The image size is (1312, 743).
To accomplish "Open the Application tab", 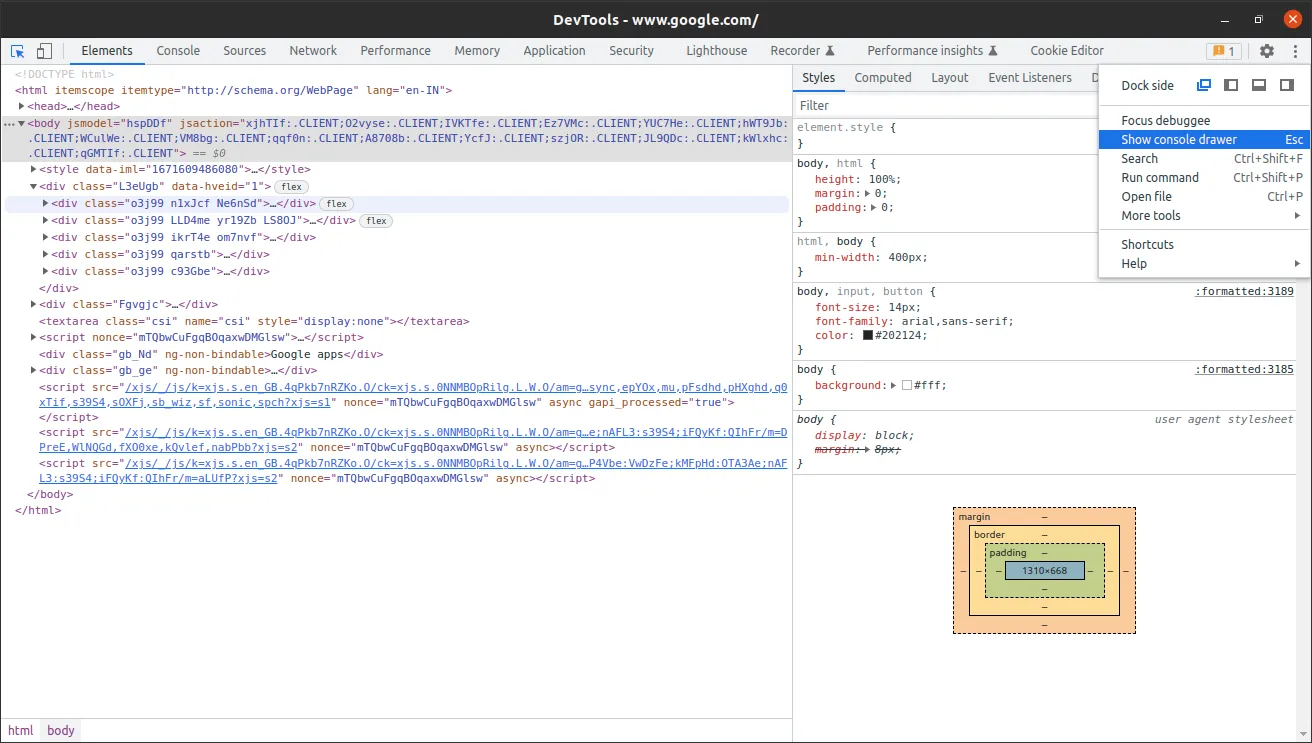I will (554, 51).
